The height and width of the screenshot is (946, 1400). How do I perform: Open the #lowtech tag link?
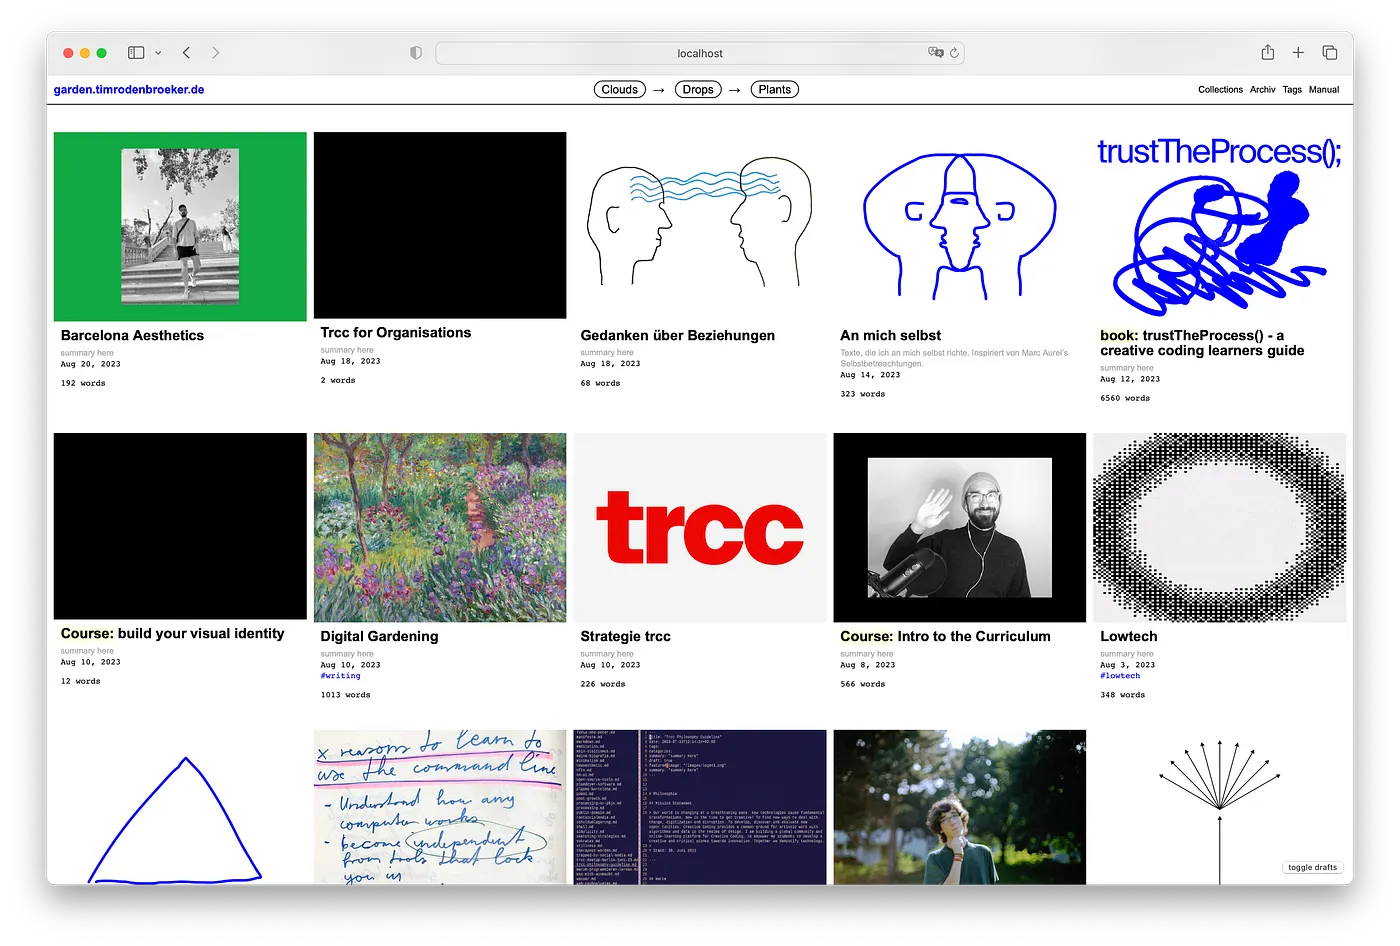tap(1120, 676)
